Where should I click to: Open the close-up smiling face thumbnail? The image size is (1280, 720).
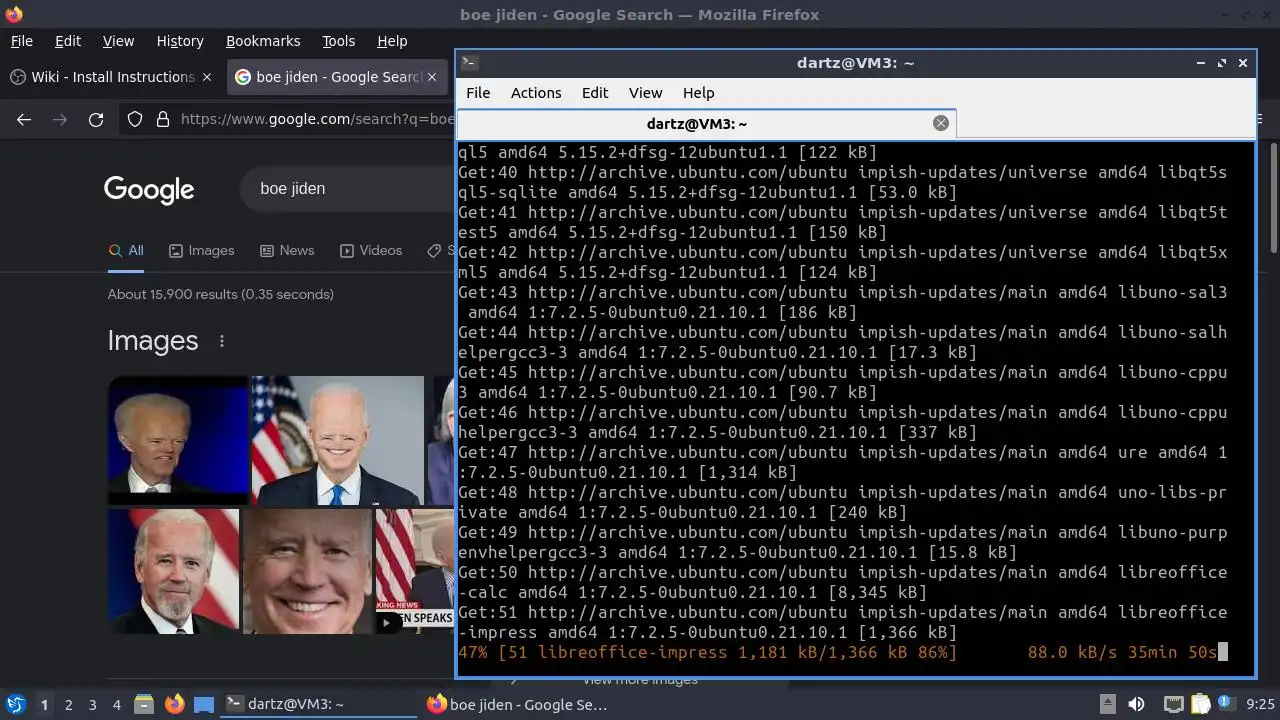click(x=307, y=571)
